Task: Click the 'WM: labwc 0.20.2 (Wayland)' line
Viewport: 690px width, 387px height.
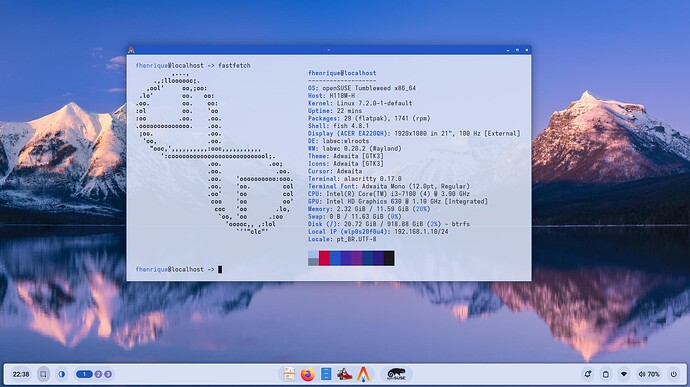Action: [x=355, y=148]
